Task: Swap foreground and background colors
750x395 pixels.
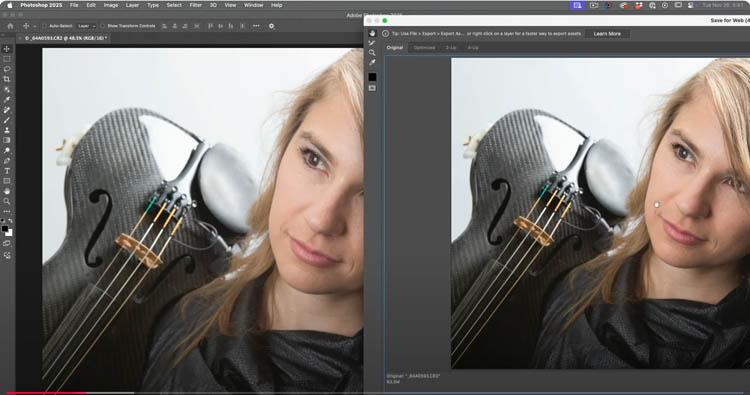Action: point(11,221)
